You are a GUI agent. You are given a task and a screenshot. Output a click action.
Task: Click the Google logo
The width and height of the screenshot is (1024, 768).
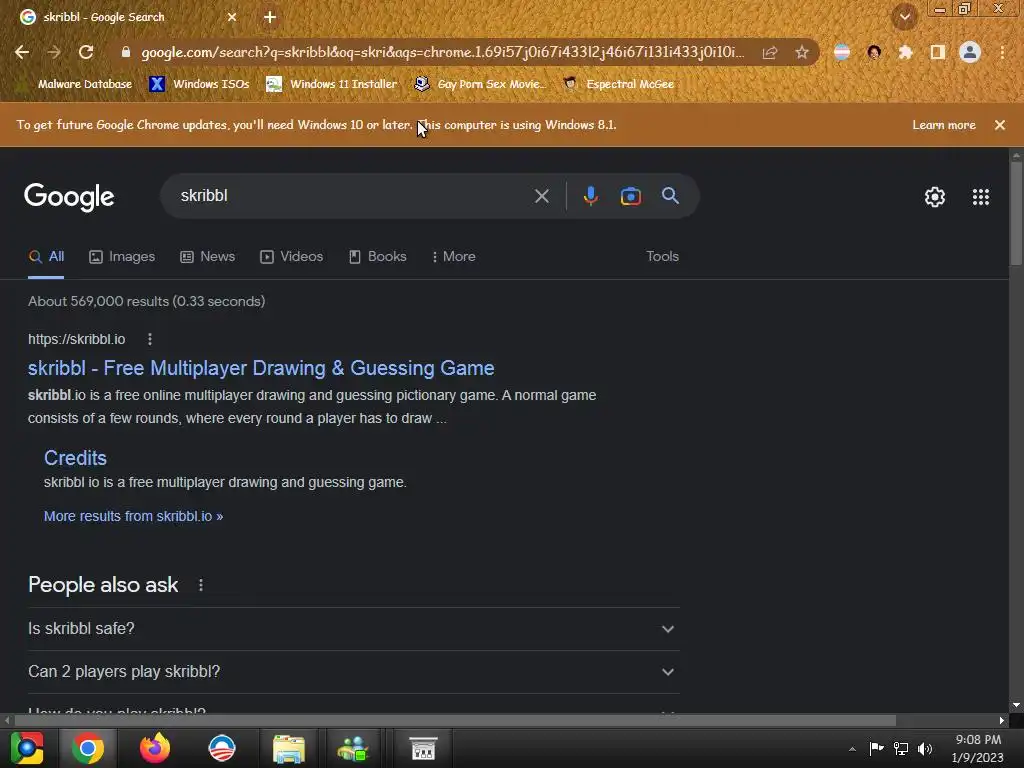click(69, 197)
